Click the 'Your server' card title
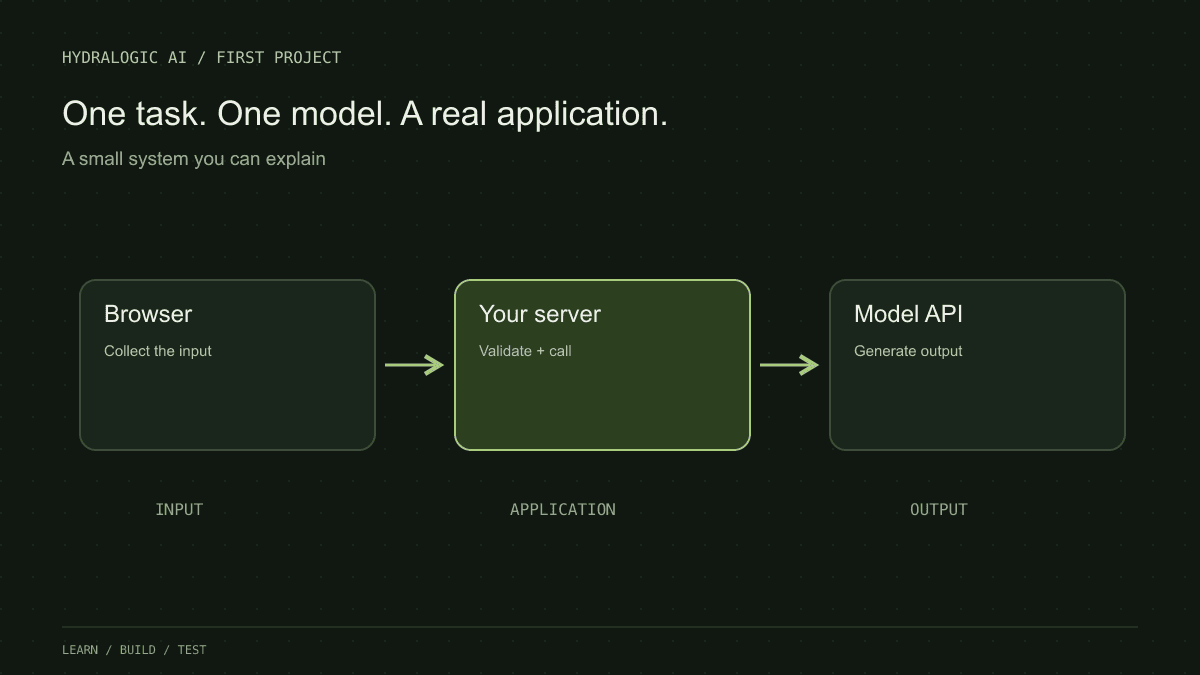 tap(540, 314)
